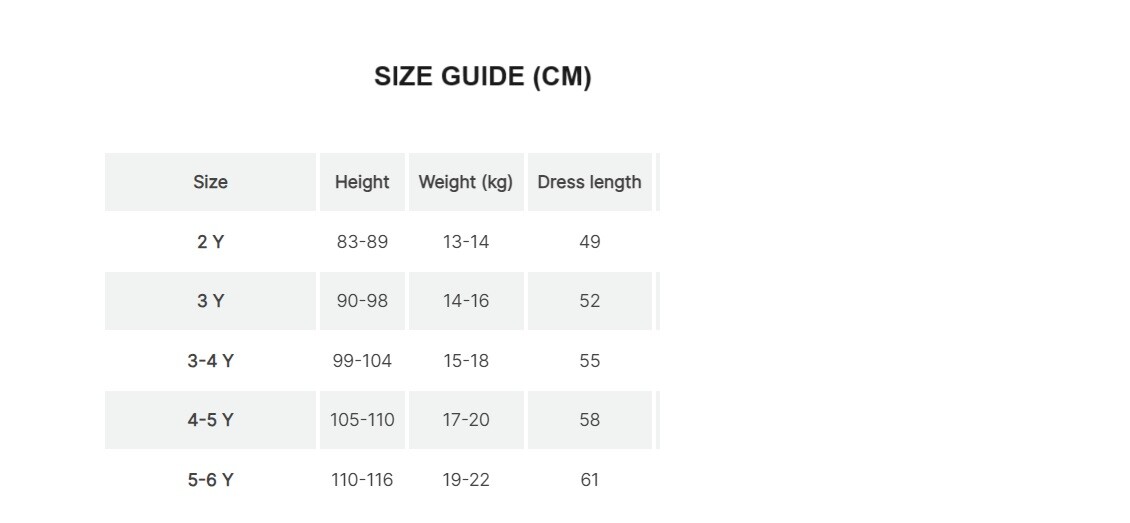
Task: Select the Weight (kg) column header
Action: pyautogui.click(x=465, y=182)
